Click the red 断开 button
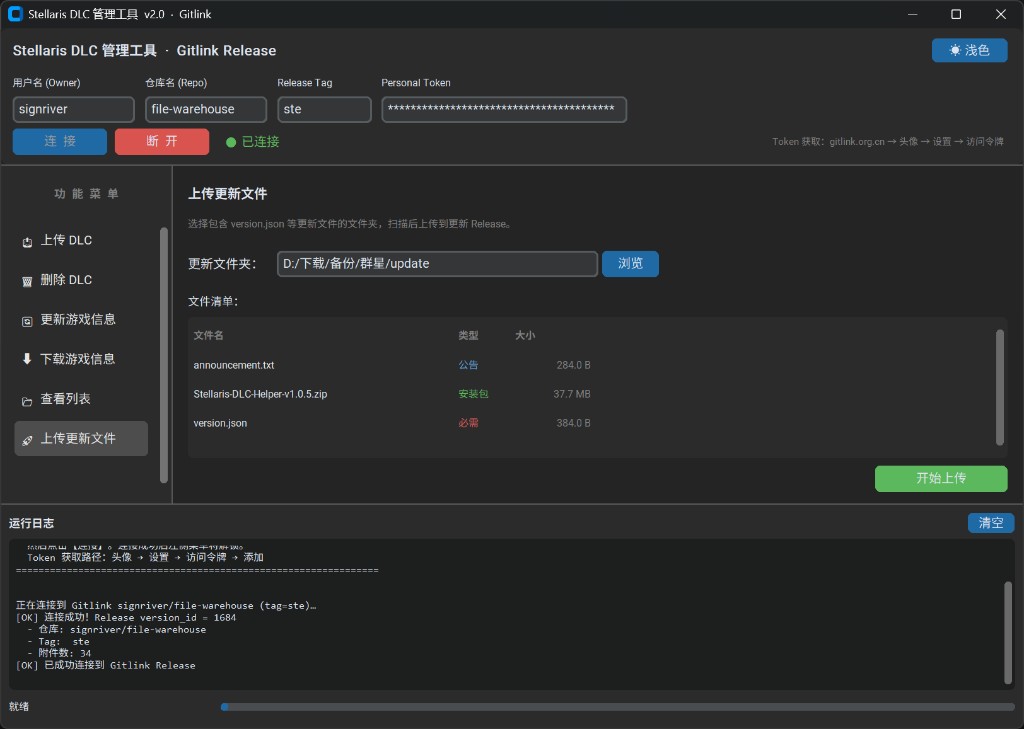The width and height of the screenshot is (1024, 729). coord(162,142)
